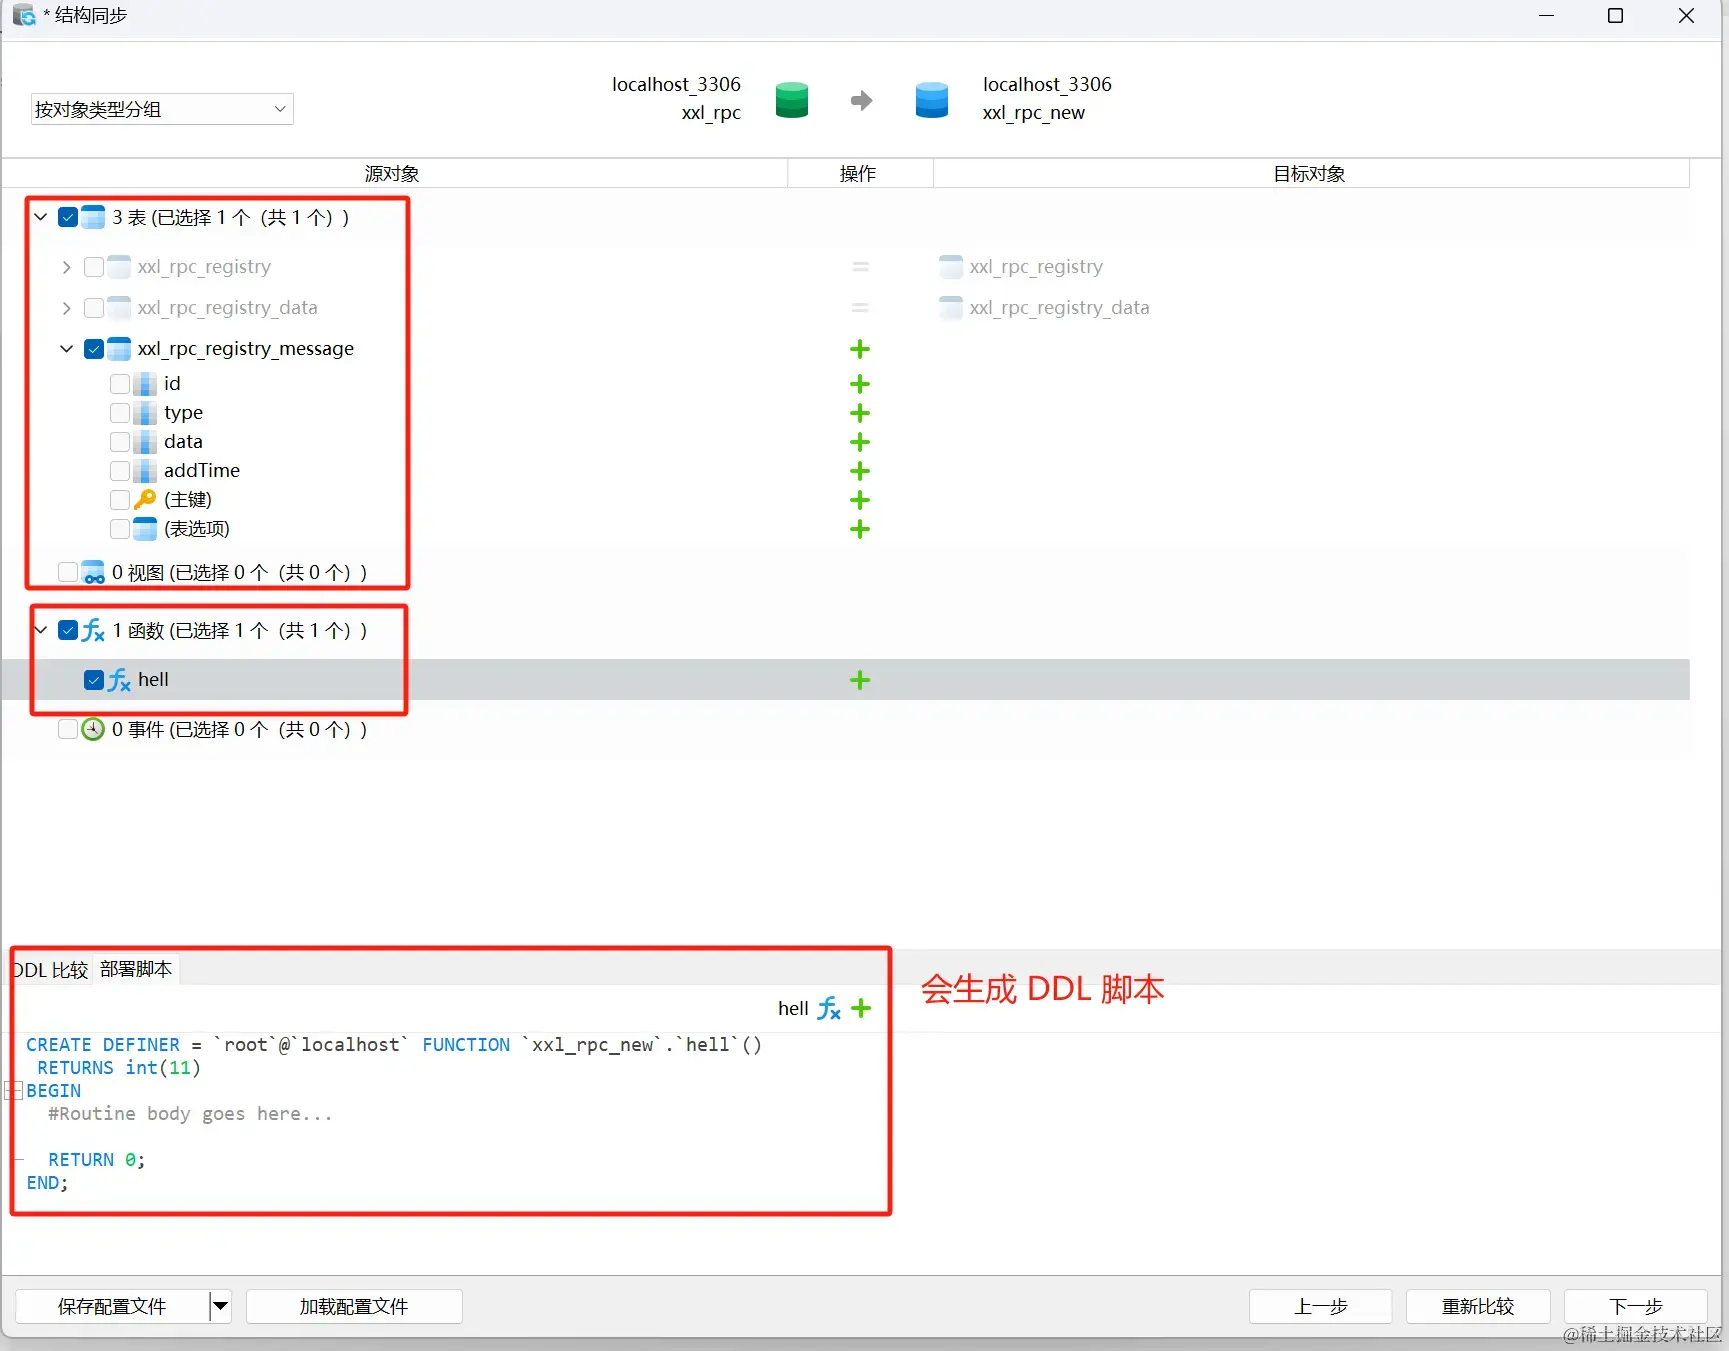Click the green plus in the id row
This screenshot has width=1729, height=1351.
860,384
